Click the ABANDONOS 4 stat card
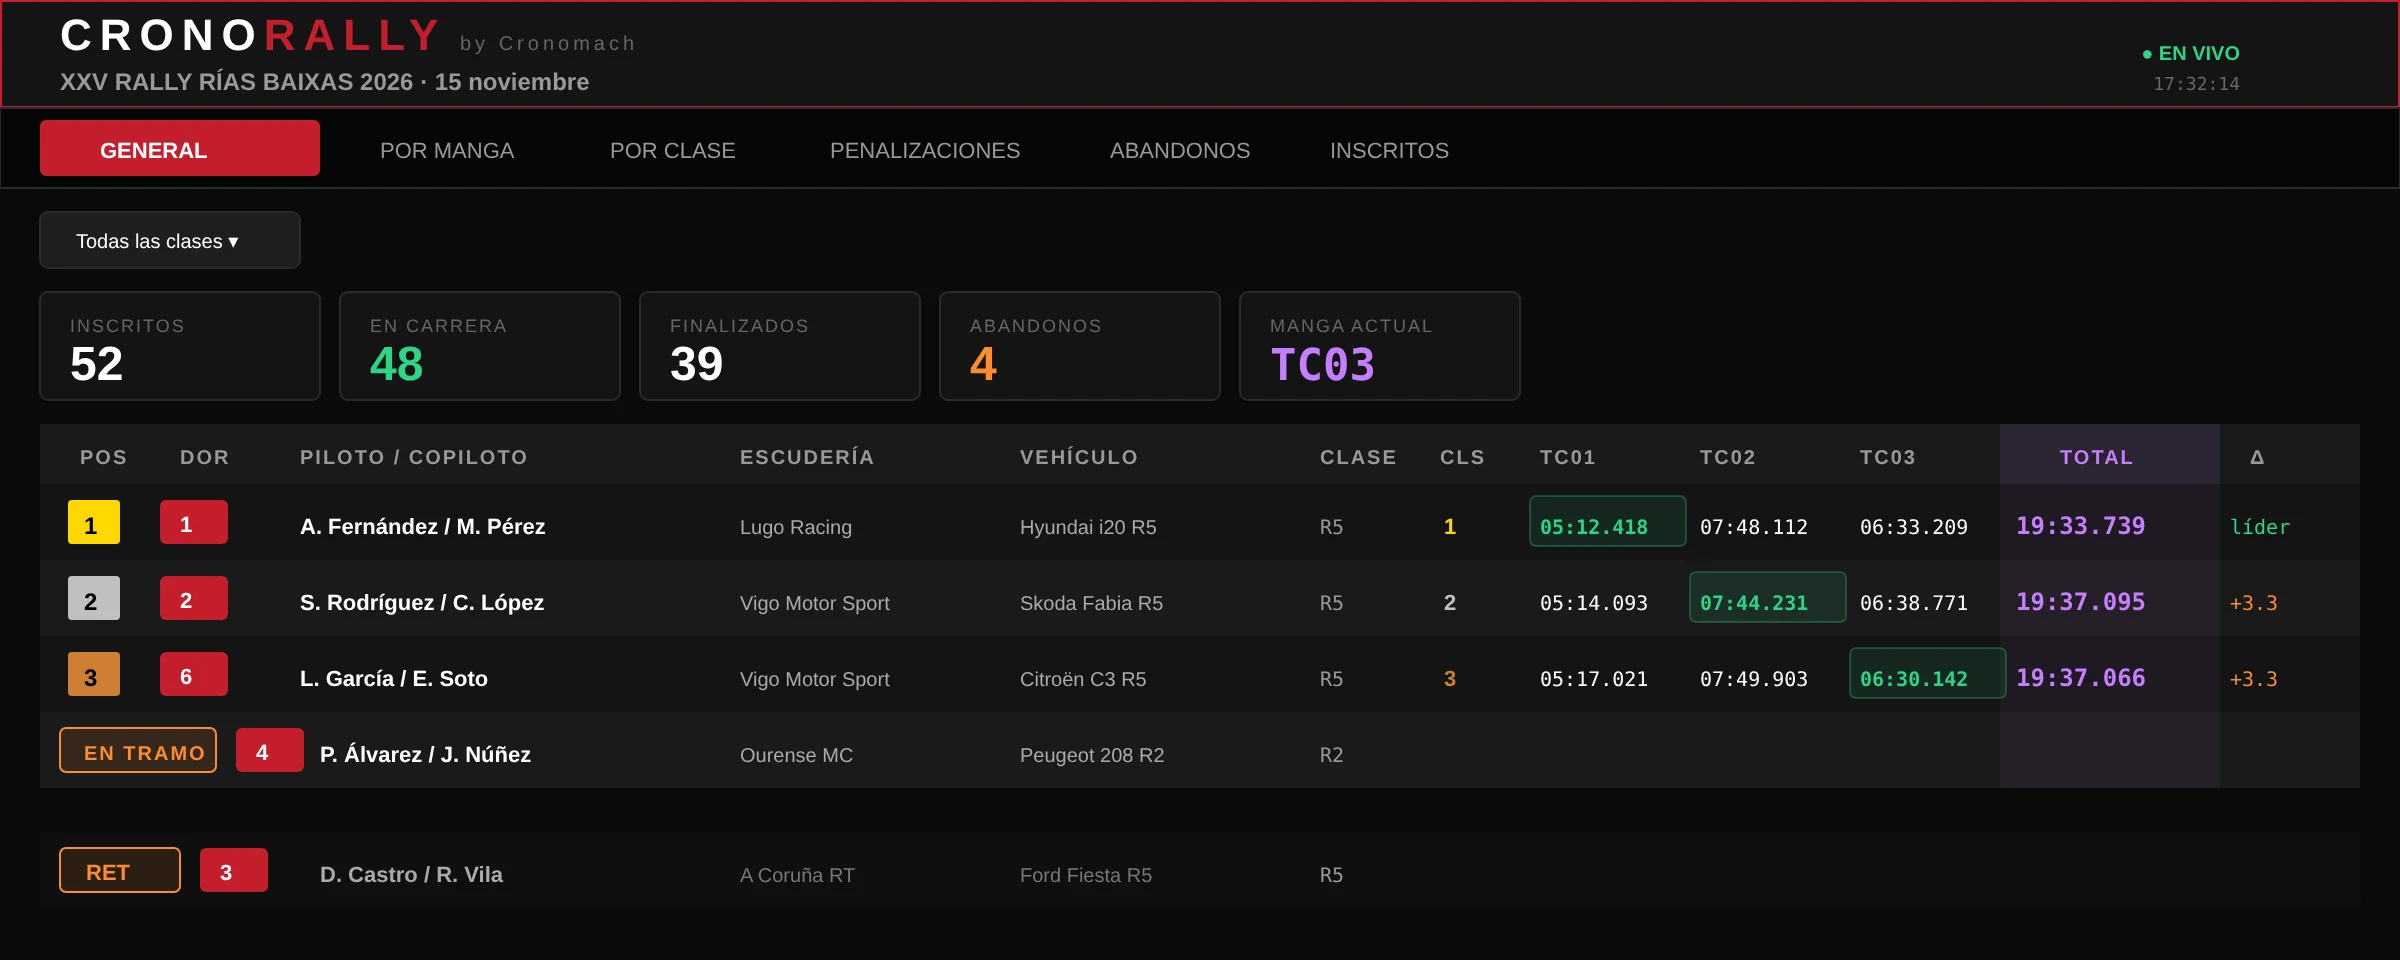Viewport: 2400px width, 960px height. pos(1080,346)
